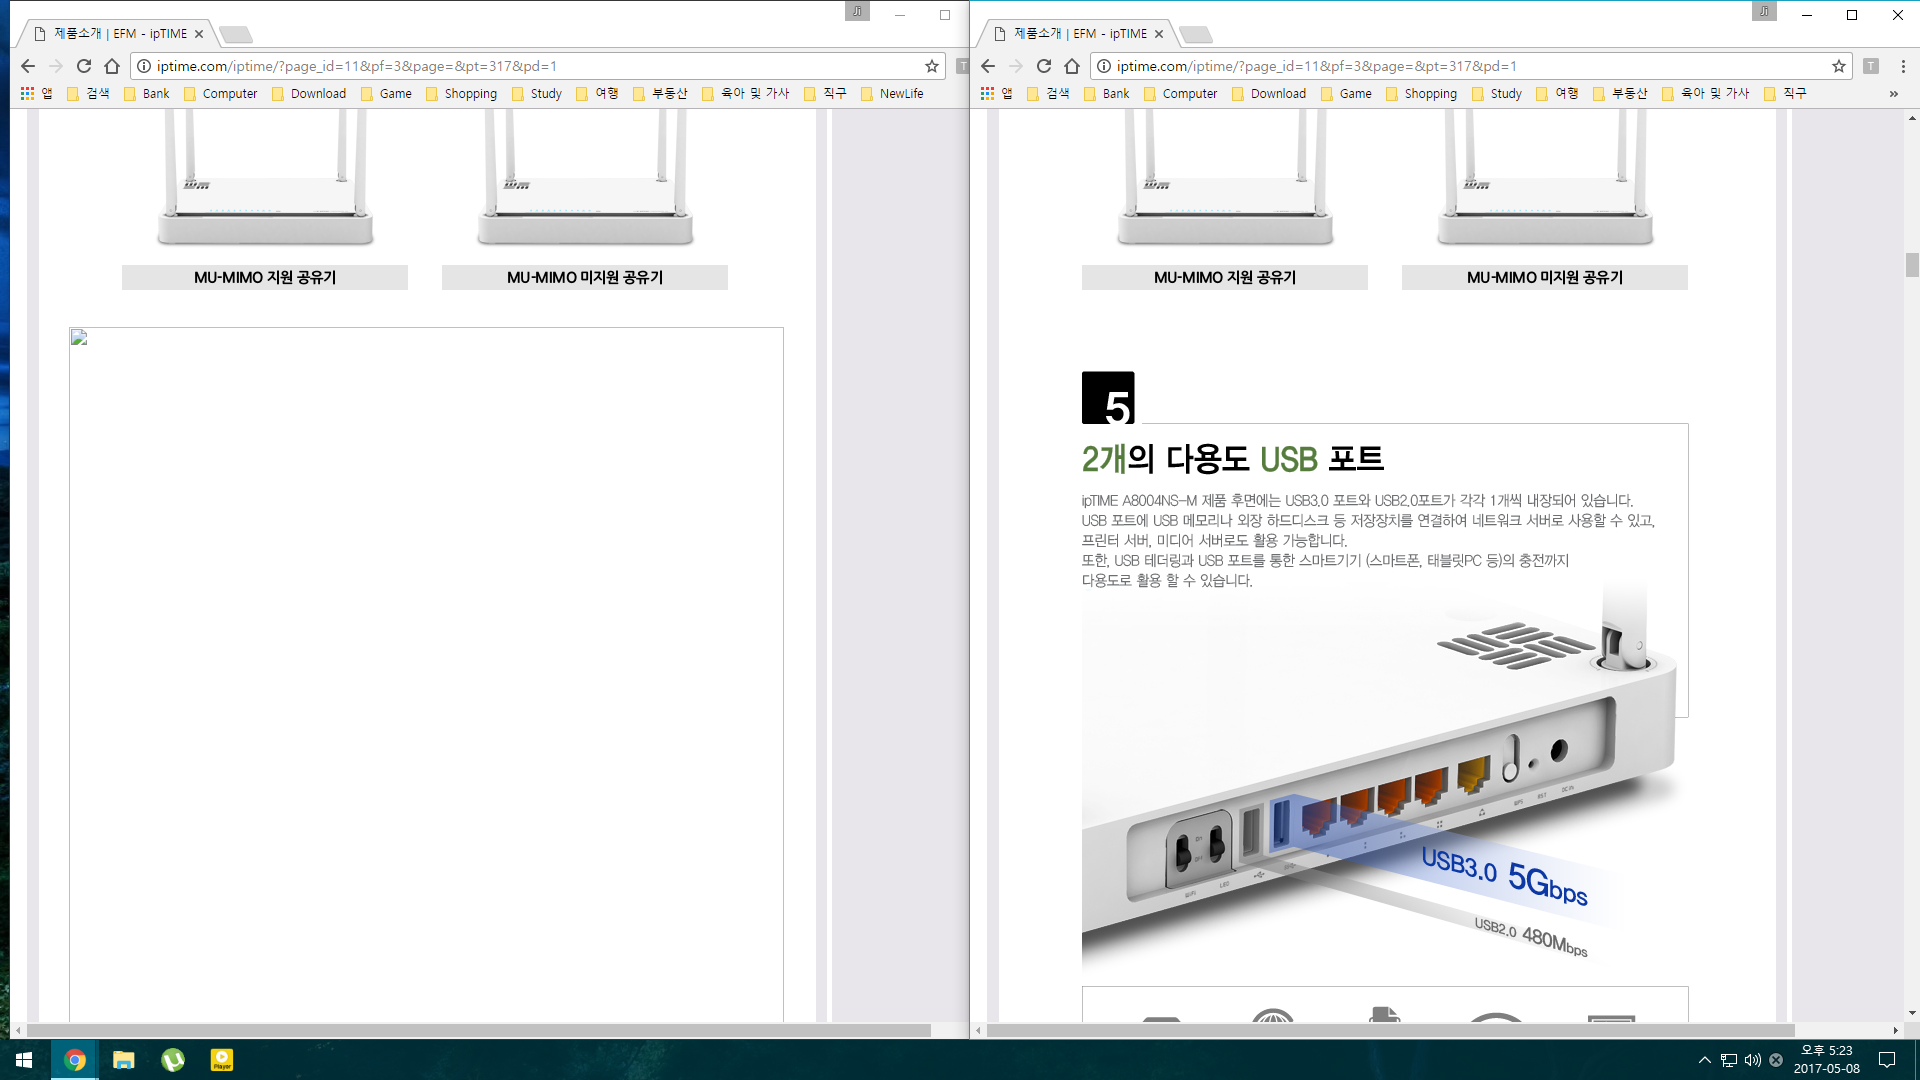Go back in the left browser window
This screenshot has height=1080, width=1920.
click(x=28, y=66)
